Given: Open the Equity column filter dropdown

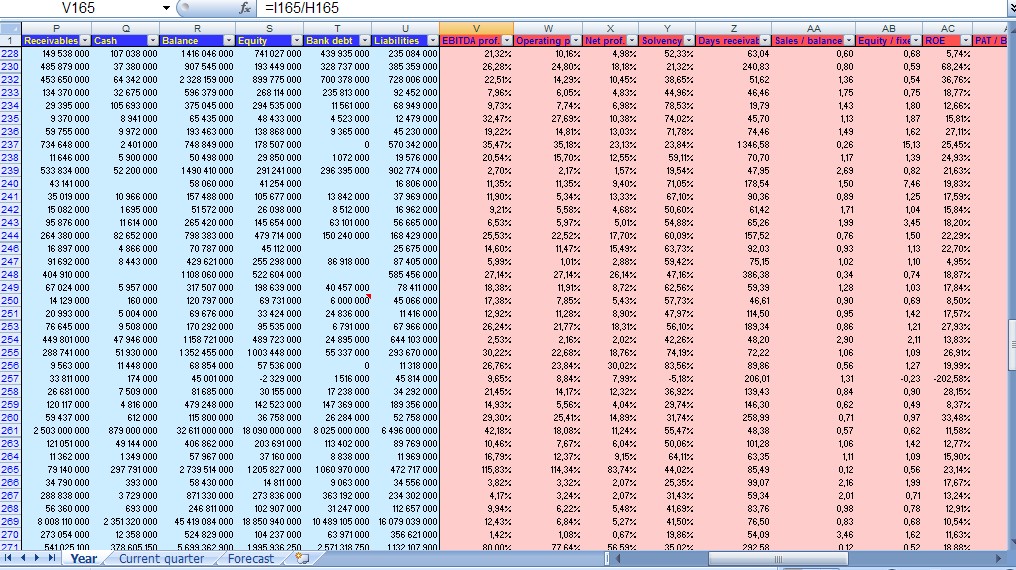Looking at the screenshot, I should point(296,40).
